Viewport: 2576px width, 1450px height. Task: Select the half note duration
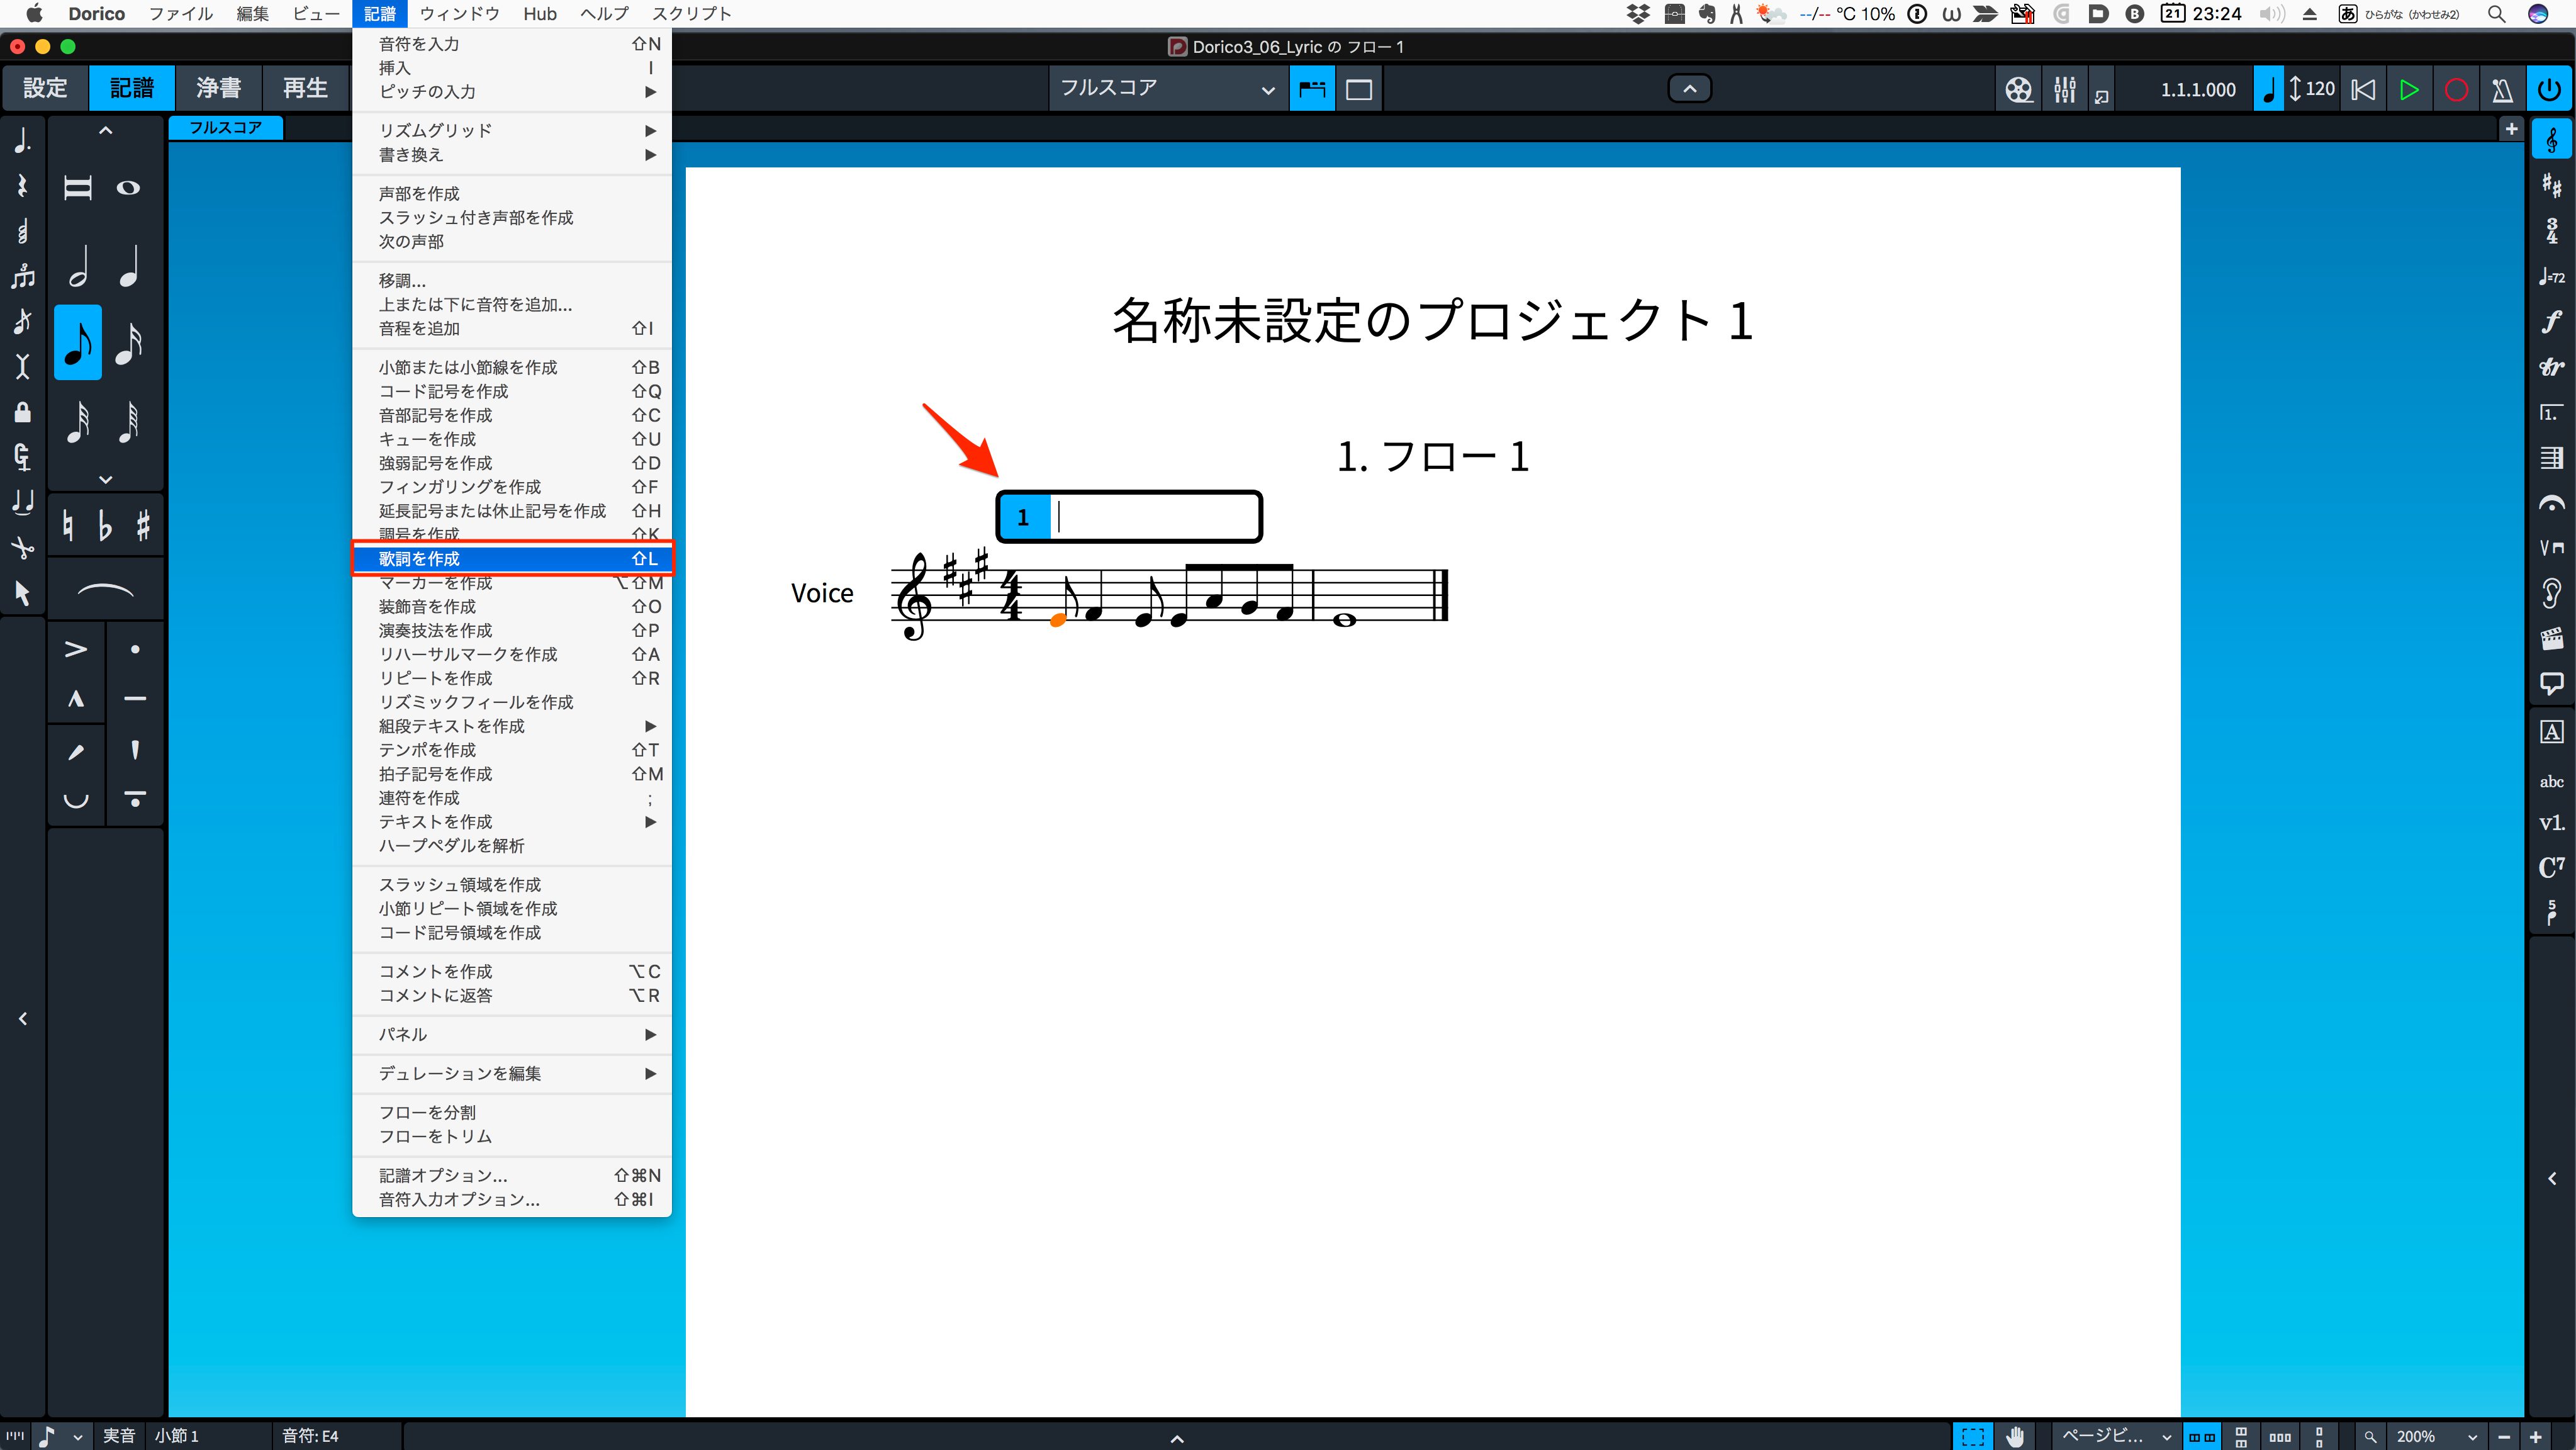pyautogui.click(x=78, y=266)
